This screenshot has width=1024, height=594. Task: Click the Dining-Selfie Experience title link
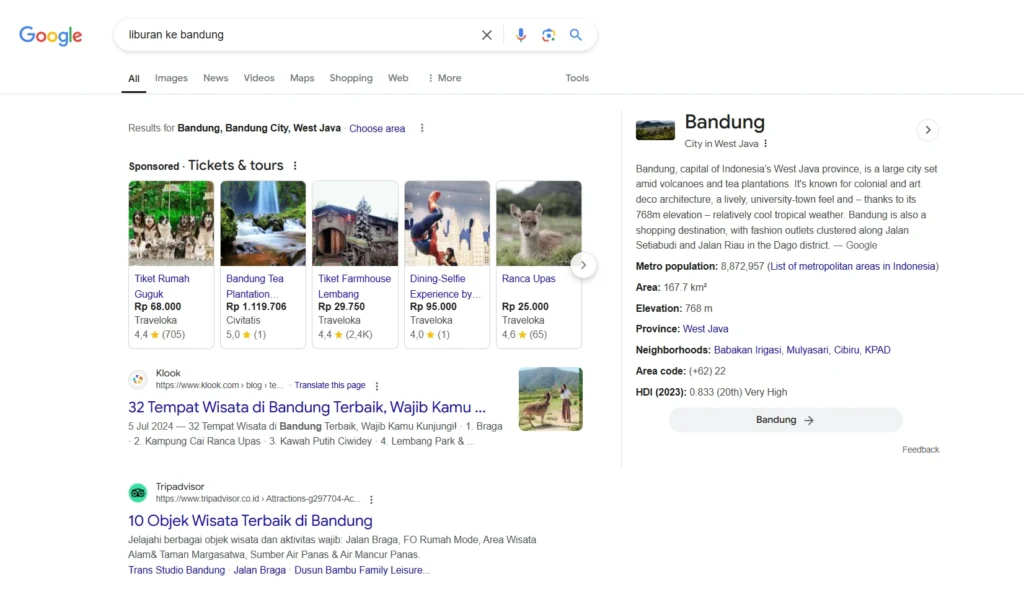(445, 286)
